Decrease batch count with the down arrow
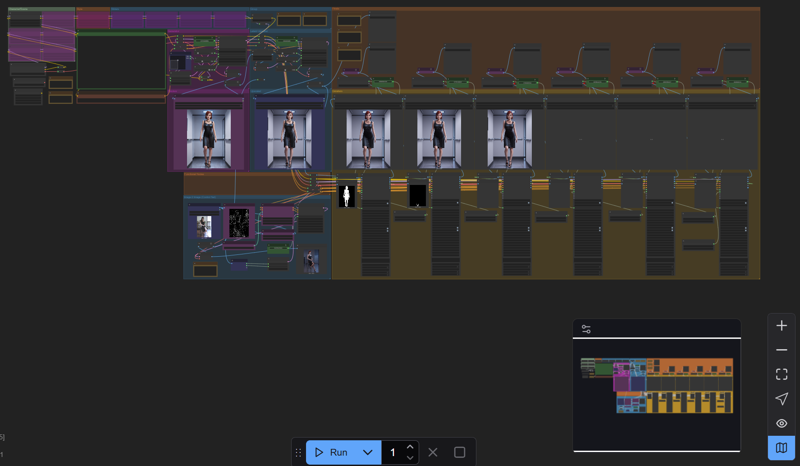The height and width of the screenshot is (466, 800). click(410, 458)
